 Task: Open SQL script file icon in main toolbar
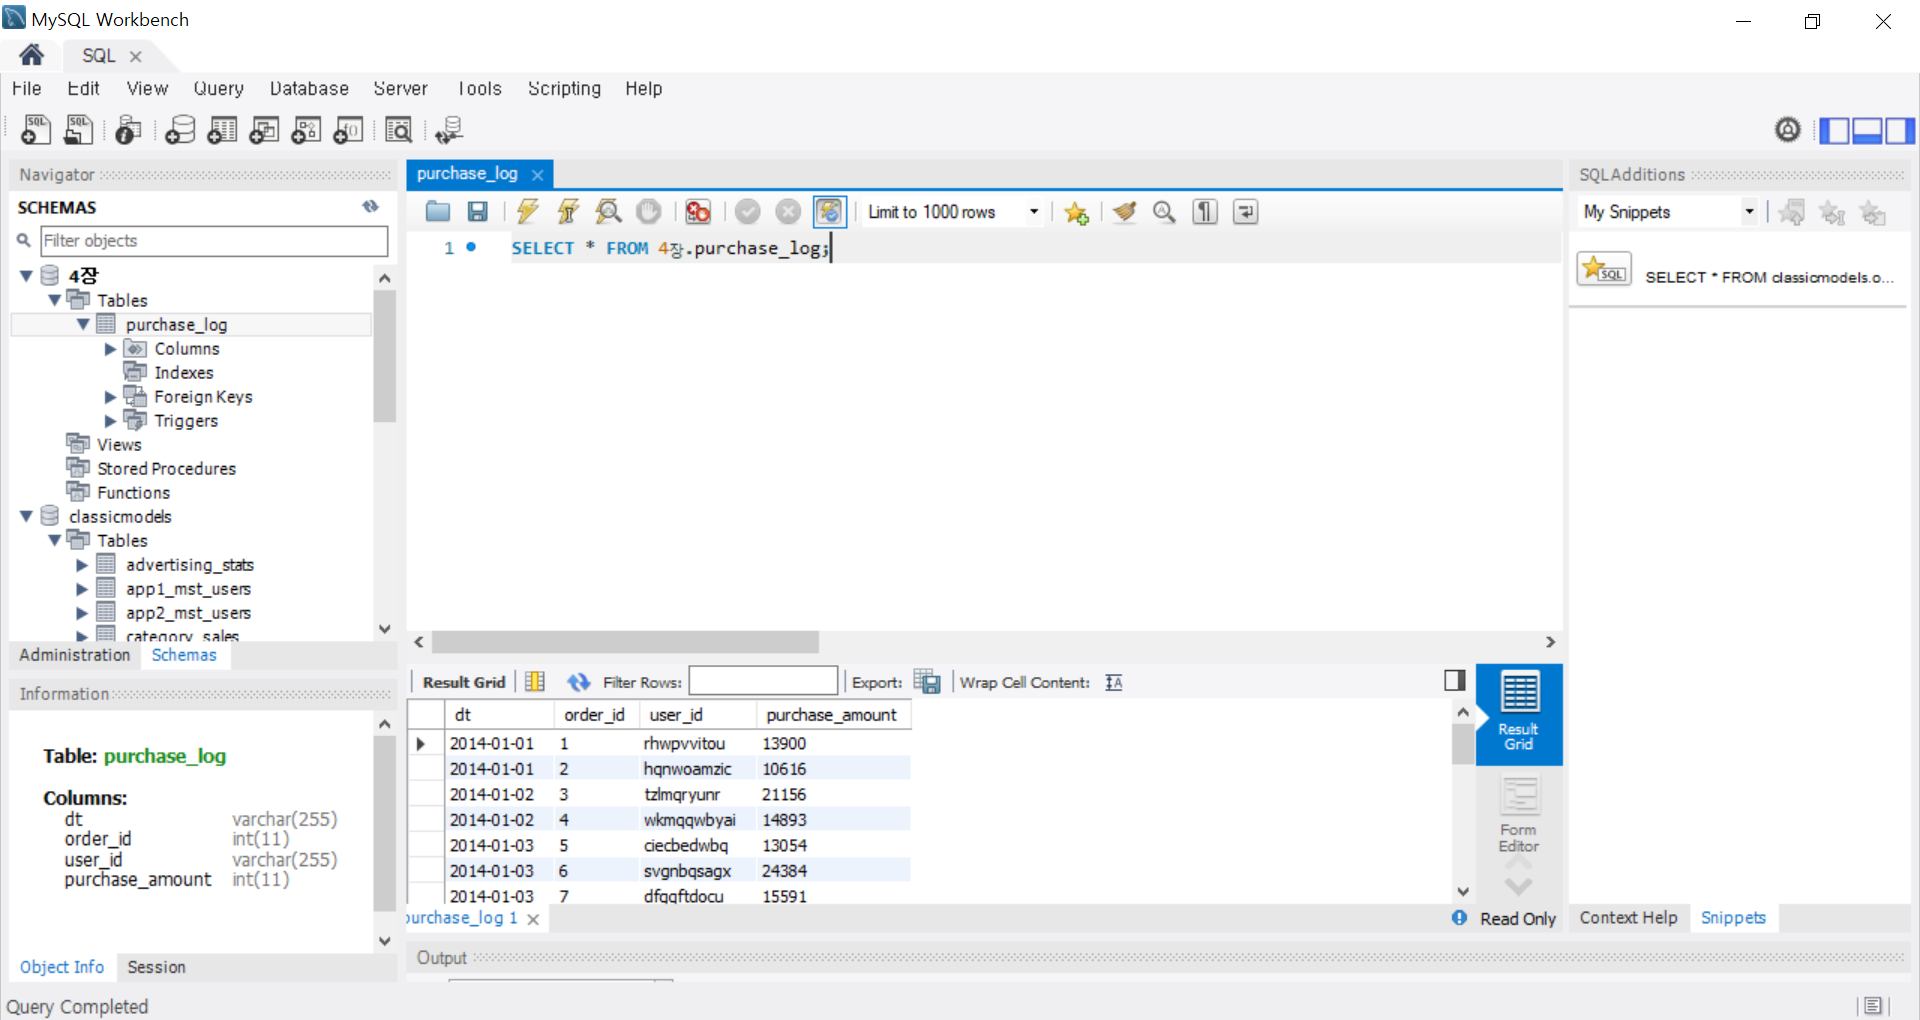[78, 130]
